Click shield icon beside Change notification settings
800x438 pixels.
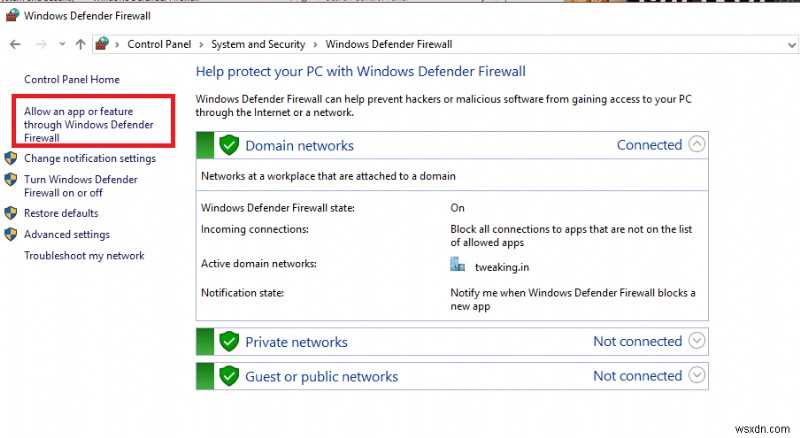(x=11, y=158)
